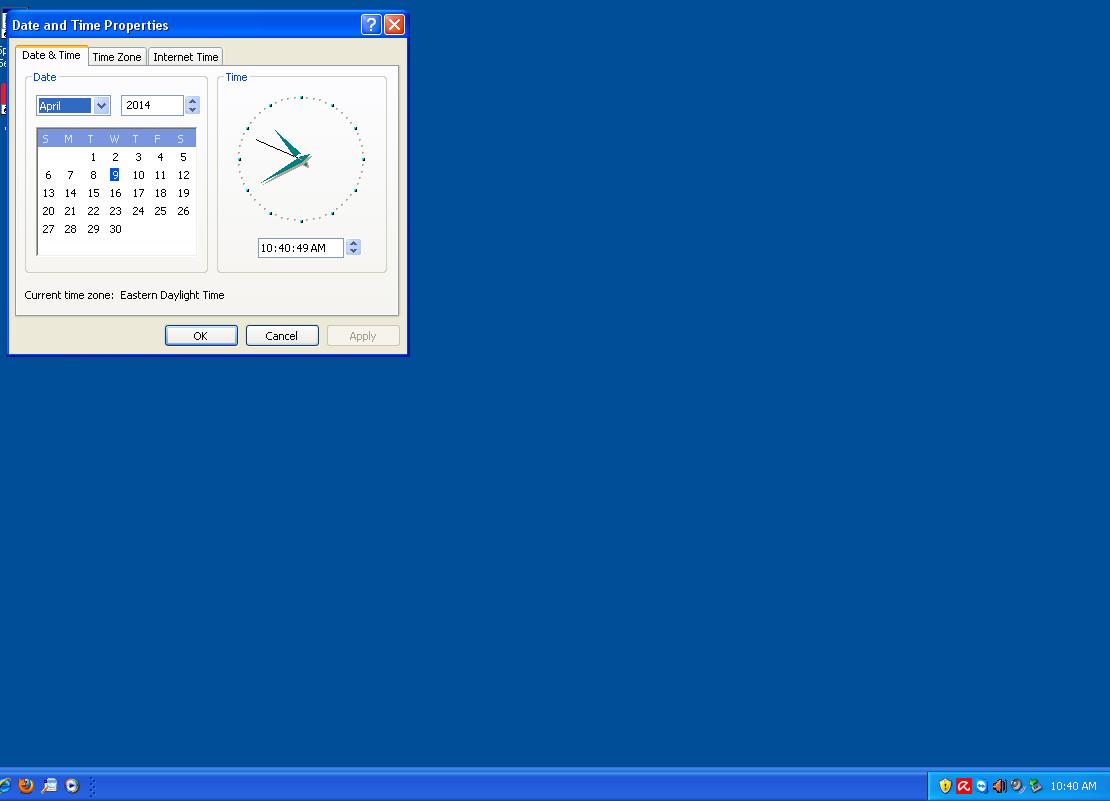The width and height of the screenshot is (1110, 801).
Task: Increment the time with the up spinner
Action: [353, 243]
